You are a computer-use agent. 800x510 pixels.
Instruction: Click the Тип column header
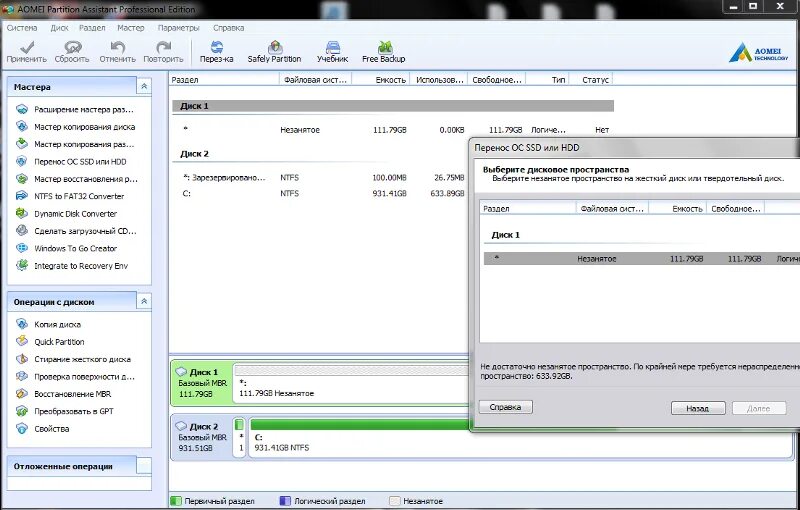pos(547,80)
